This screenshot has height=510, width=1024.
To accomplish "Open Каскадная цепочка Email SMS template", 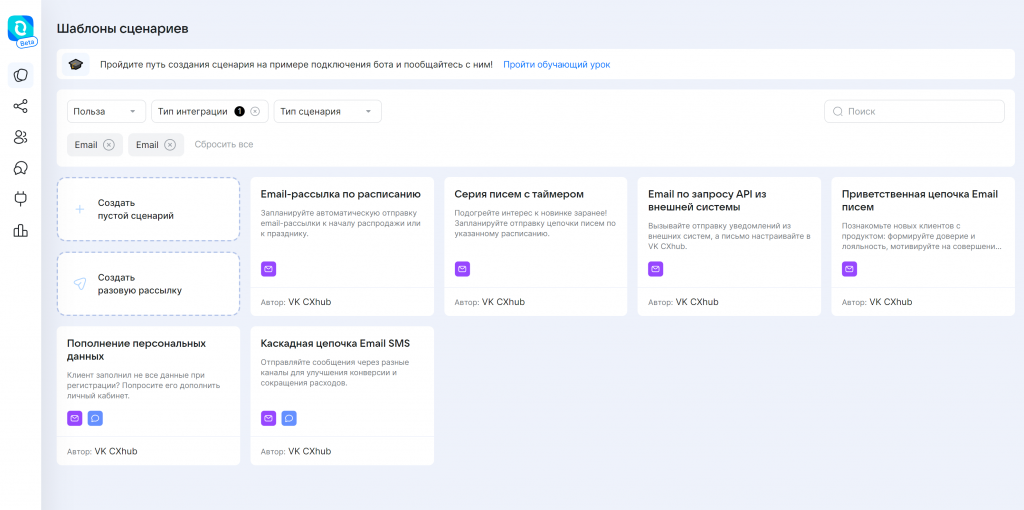I will (342, 396).
